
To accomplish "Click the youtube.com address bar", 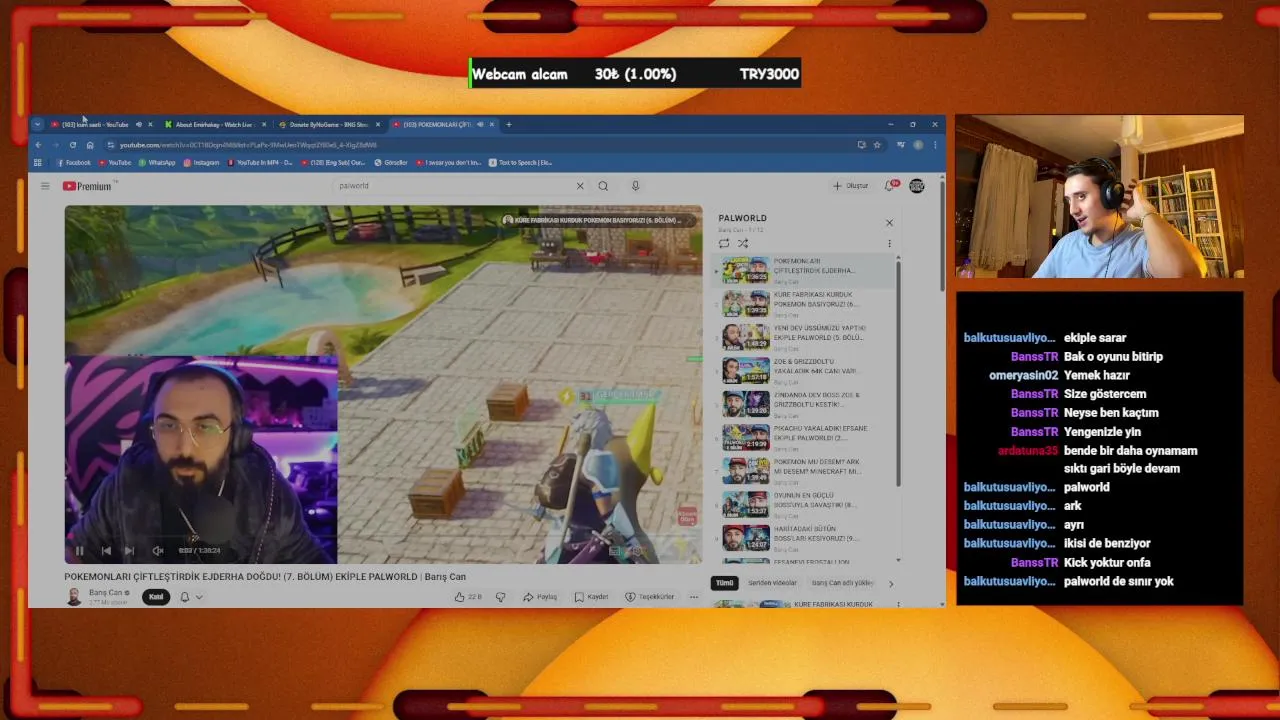I will tap(480, 145).
